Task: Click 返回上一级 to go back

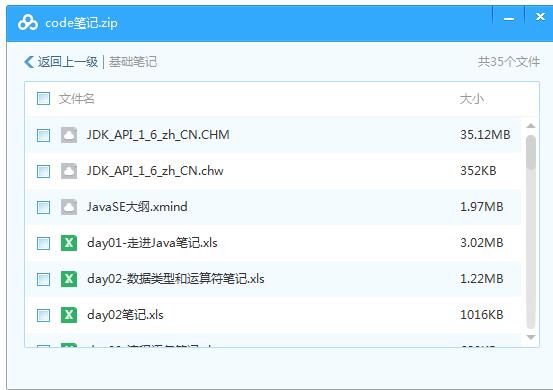Action: click(x=67, y=62)
